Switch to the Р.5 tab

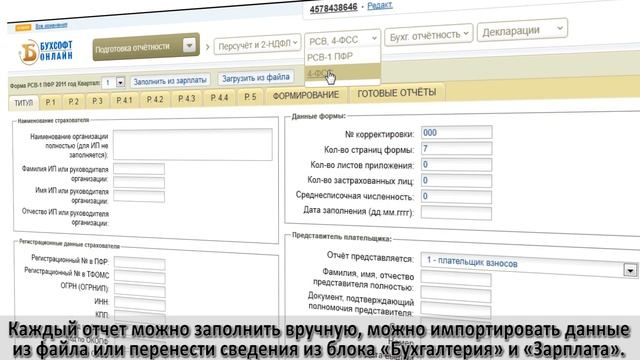(250, 97)
